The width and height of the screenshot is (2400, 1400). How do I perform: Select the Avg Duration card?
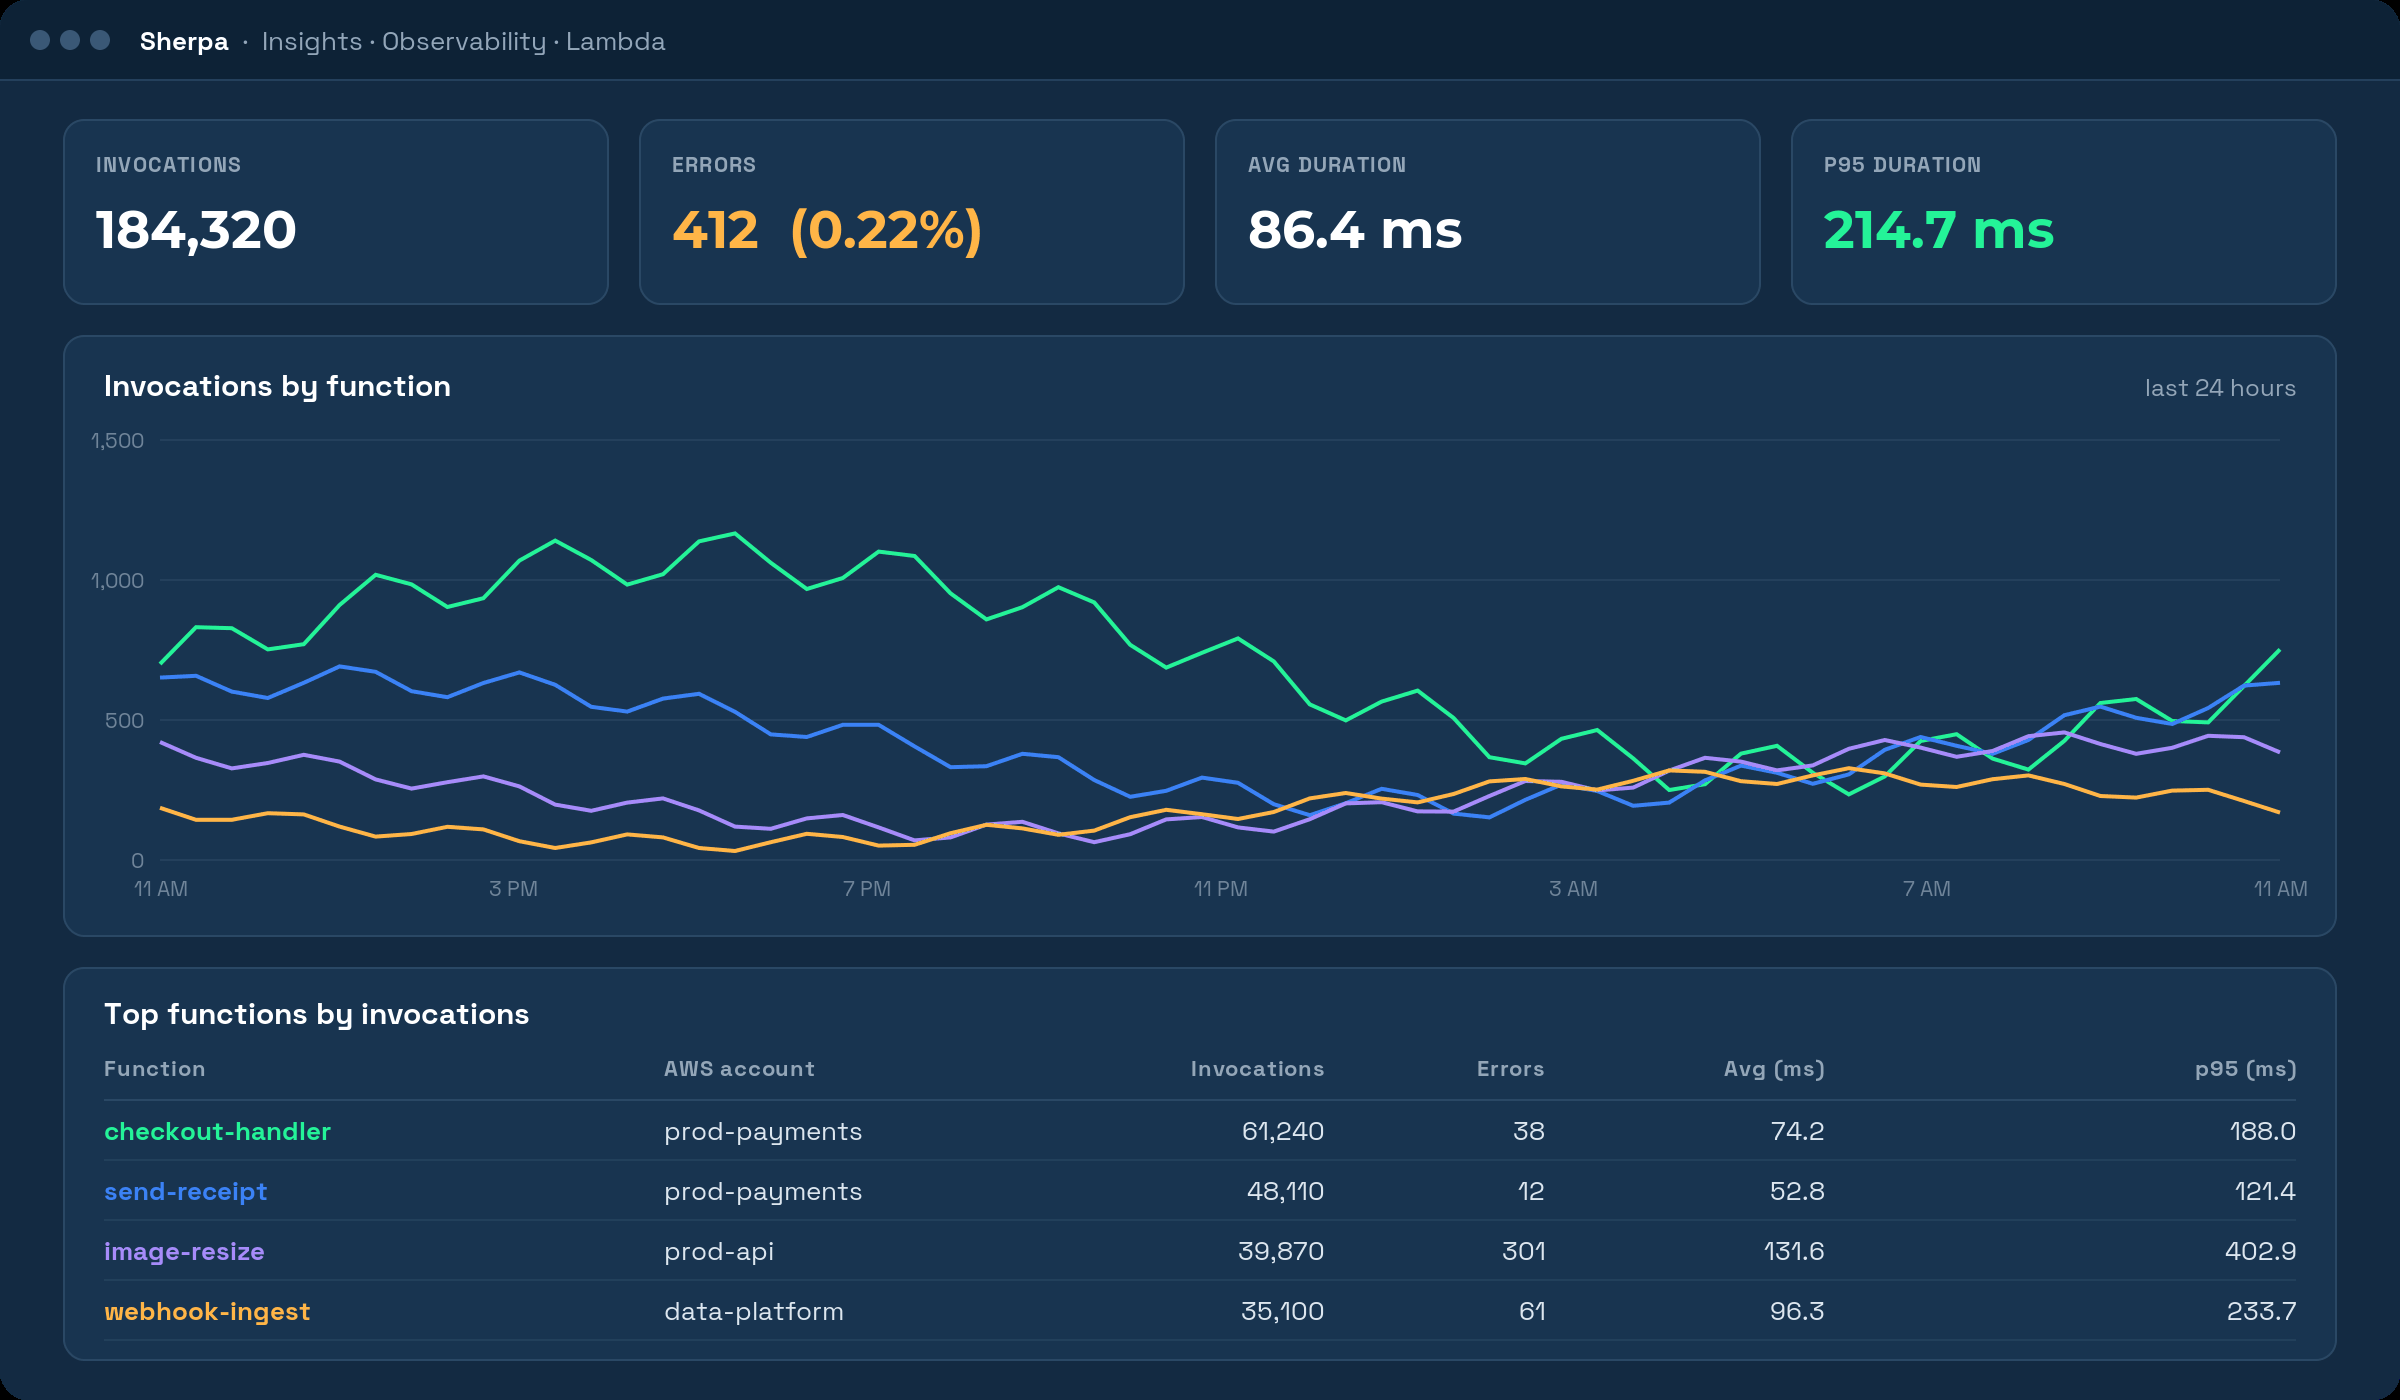click(x=1488, y=212)
